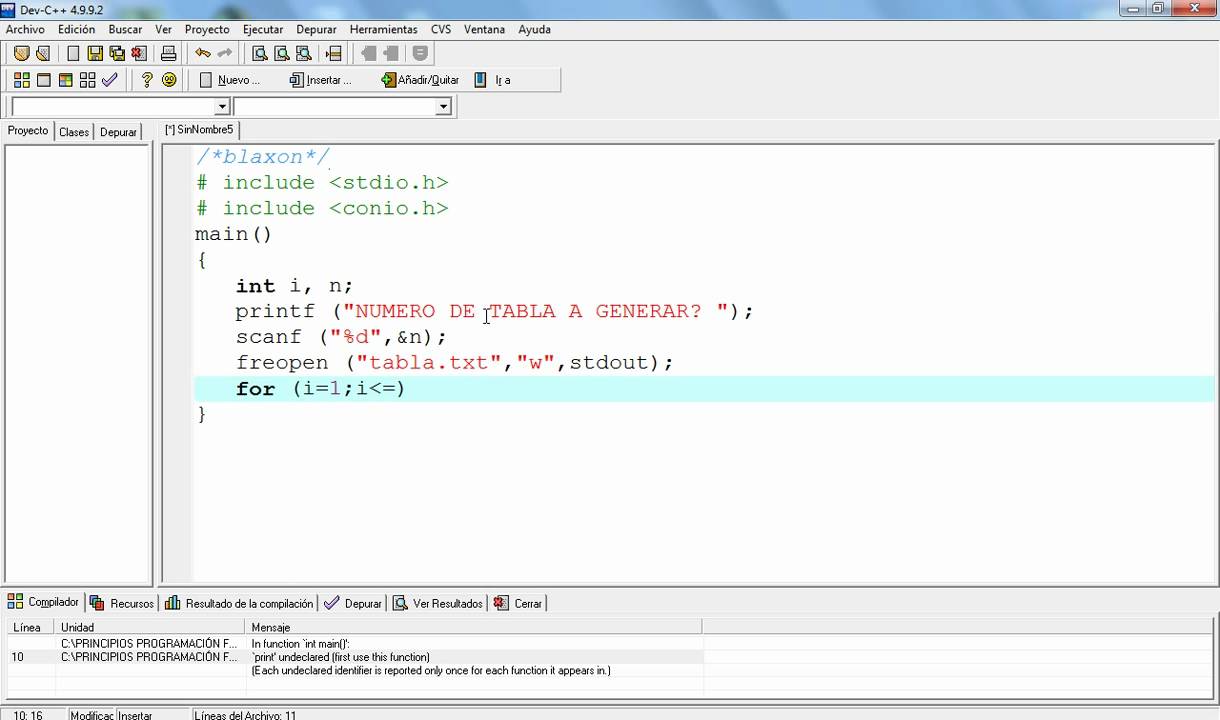Switch to the Clases side tab
This screenshot has height=720, width=1220.
pos(74,132)
